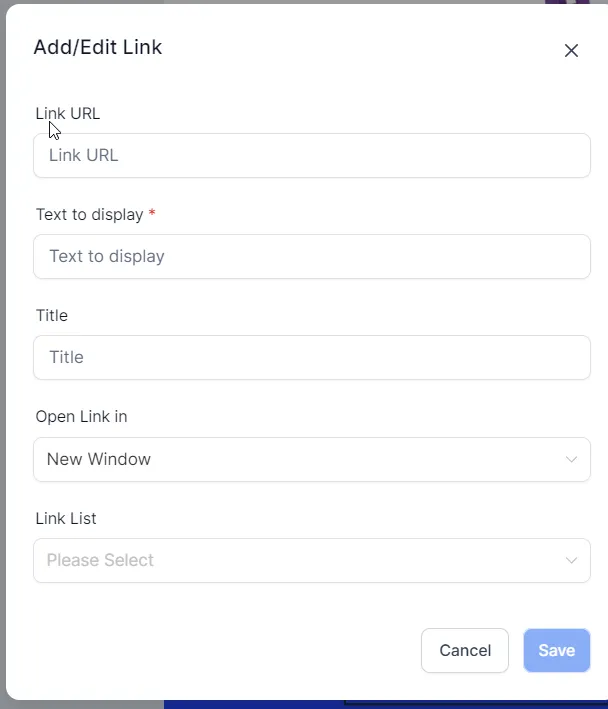Screen dimensions: 608x709
Task: Click the Title field label
Action: pyautogui.click(x=52, y=316)
